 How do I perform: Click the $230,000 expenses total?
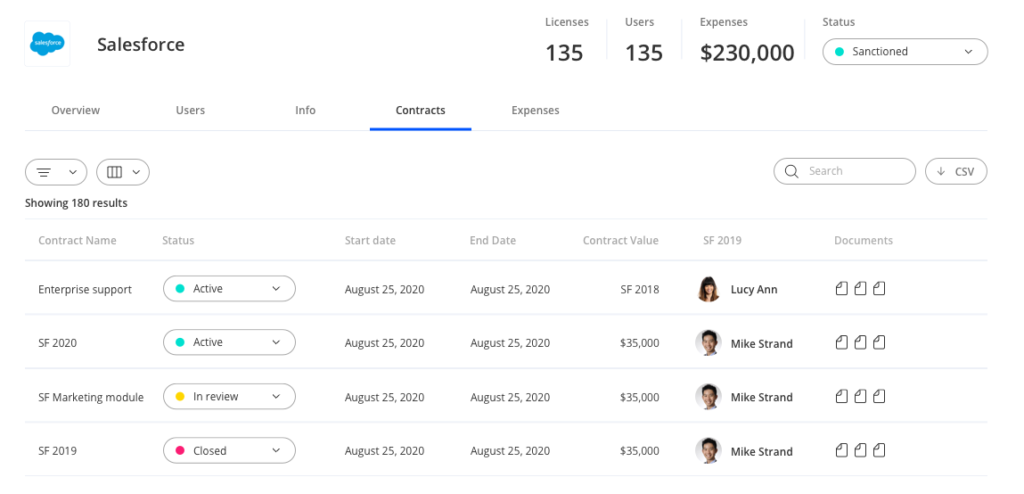(747, 53)
